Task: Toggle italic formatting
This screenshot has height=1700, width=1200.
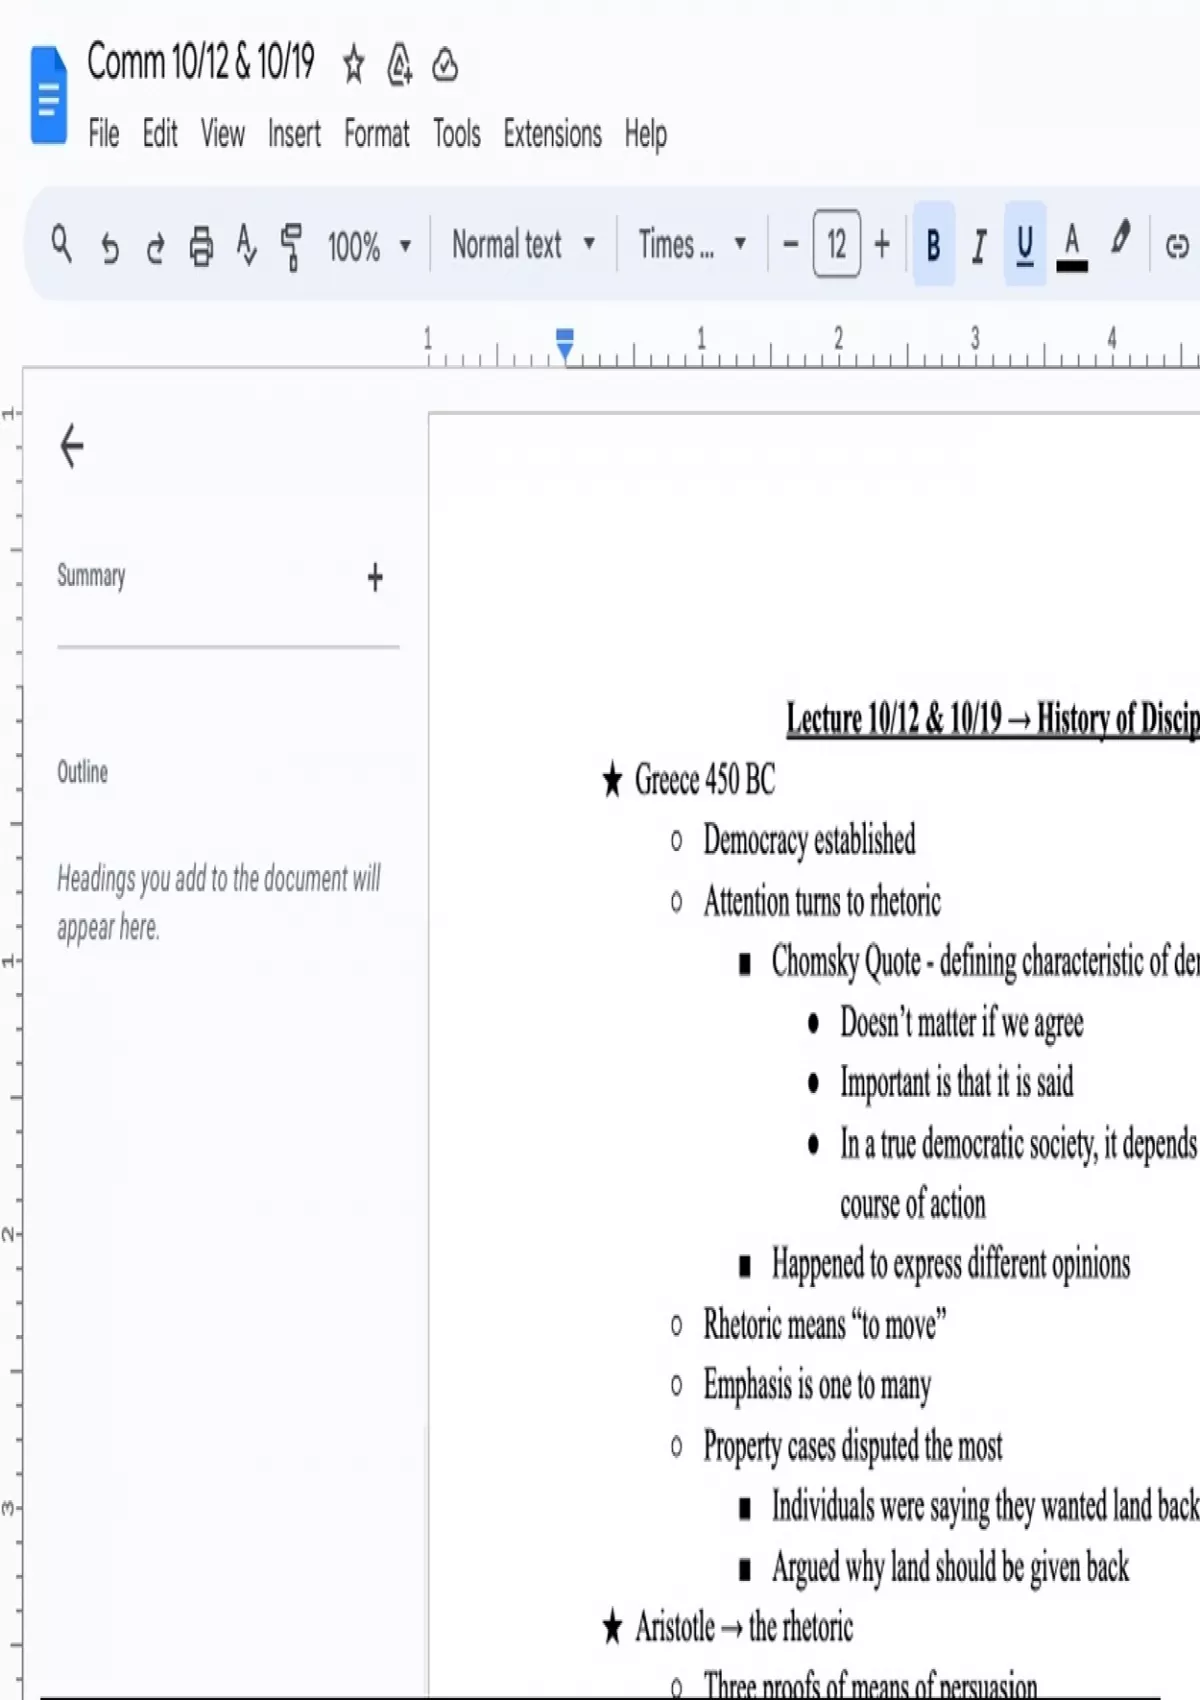Action: 979,245
